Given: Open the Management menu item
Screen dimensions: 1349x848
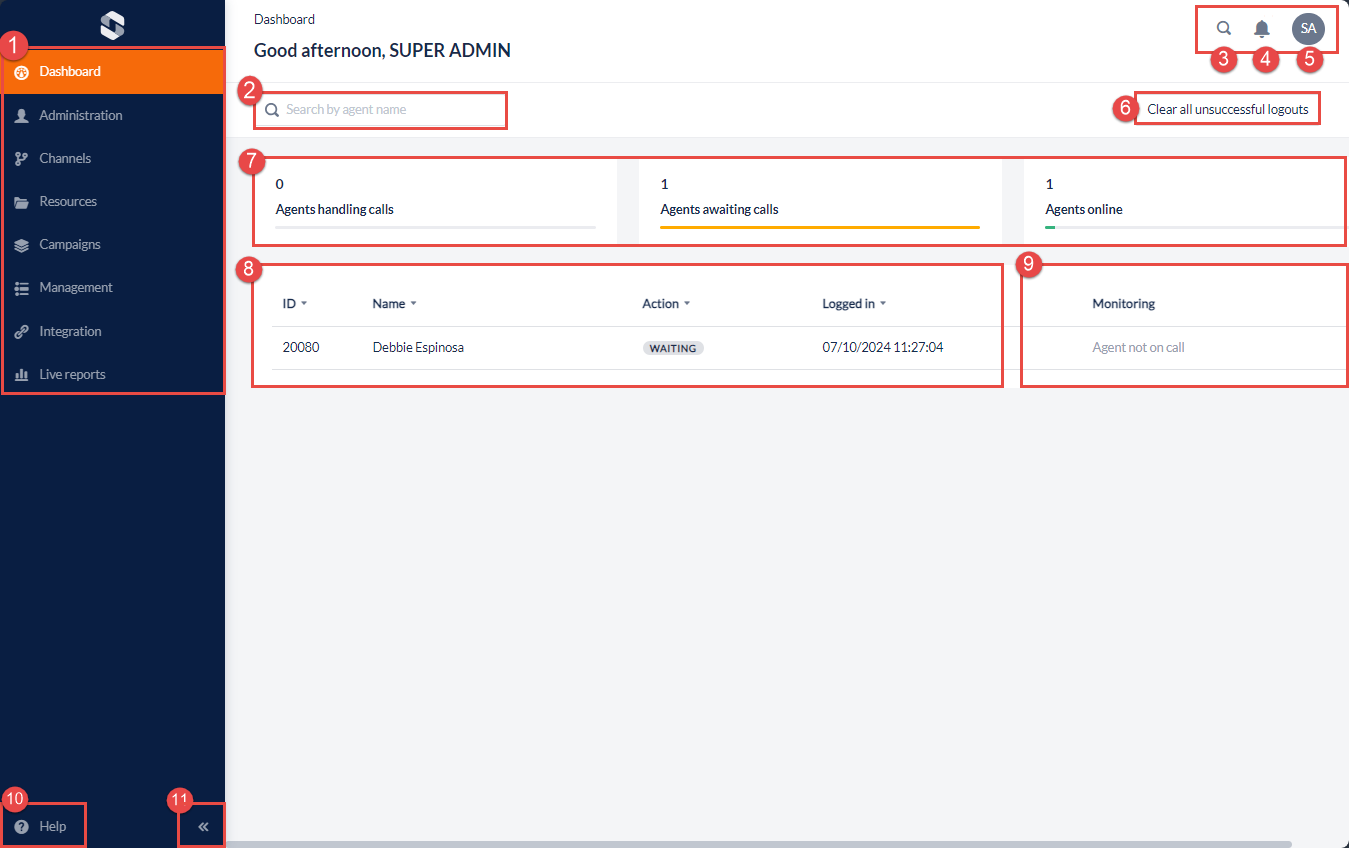Looking at the screenshot, I should pos(76,288).
